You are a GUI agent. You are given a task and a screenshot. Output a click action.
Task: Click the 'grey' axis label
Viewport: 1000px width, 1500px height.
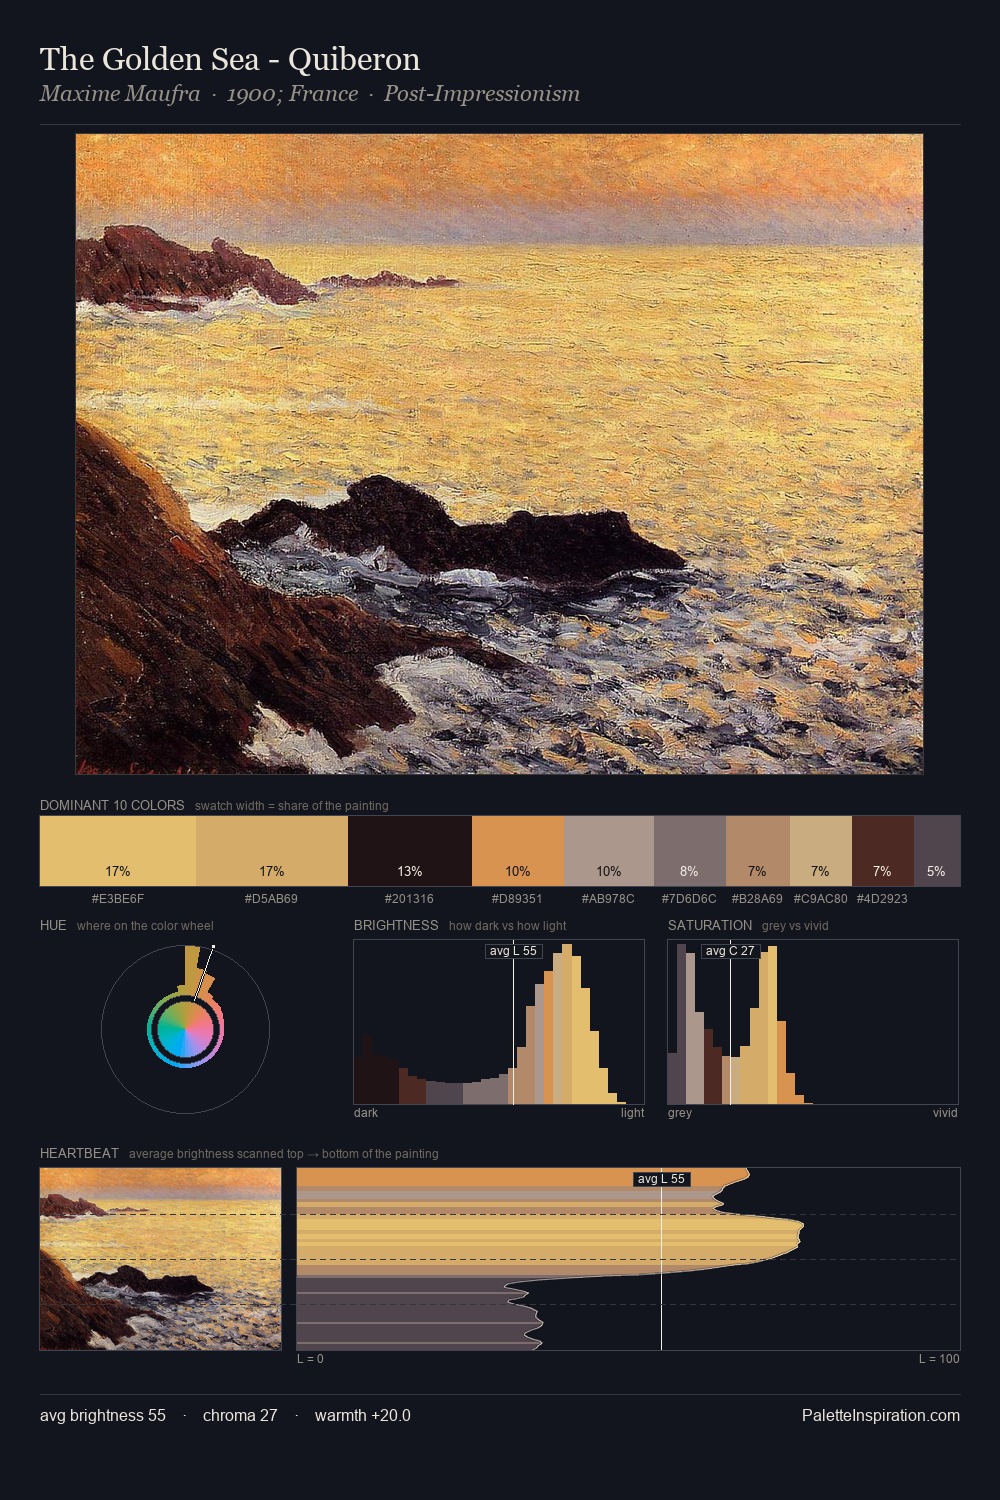(680, 1113)
